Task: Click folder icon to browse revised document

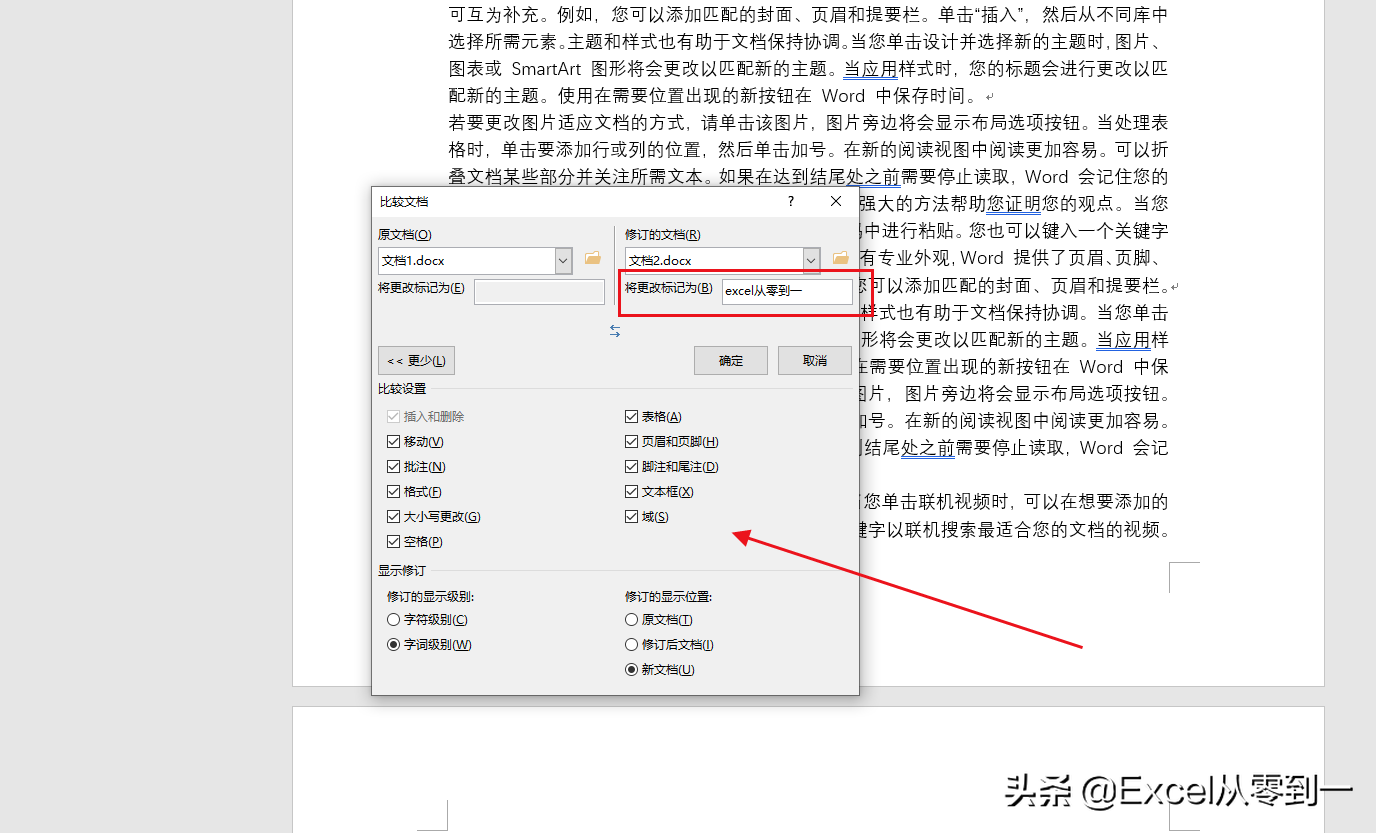Action: click(840, 259)
